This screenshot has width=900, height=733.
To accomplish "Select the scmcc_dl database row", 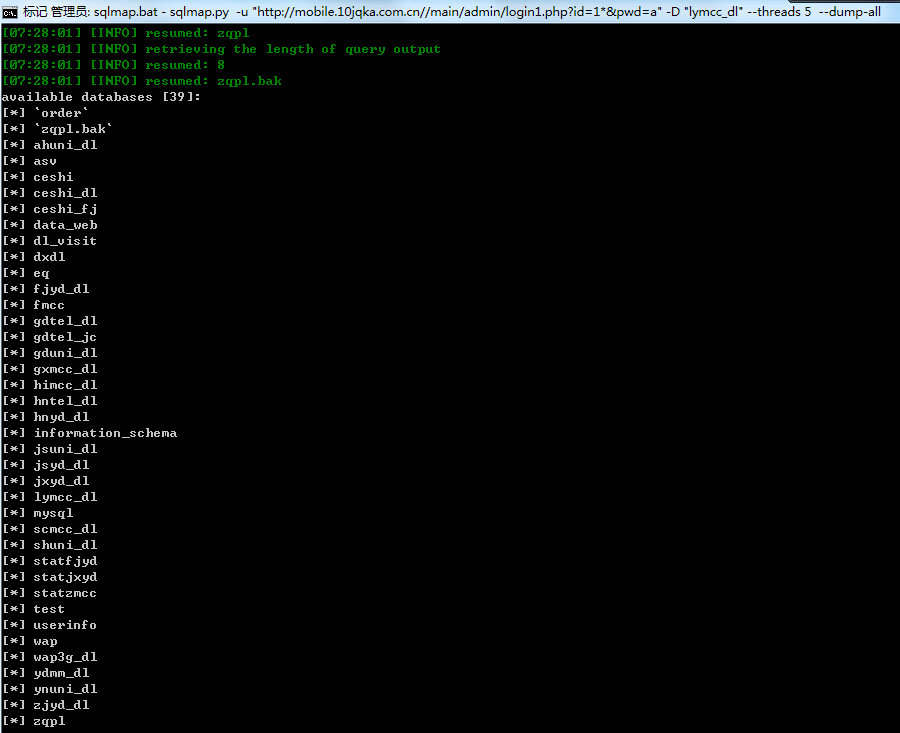I will point(49,529).
